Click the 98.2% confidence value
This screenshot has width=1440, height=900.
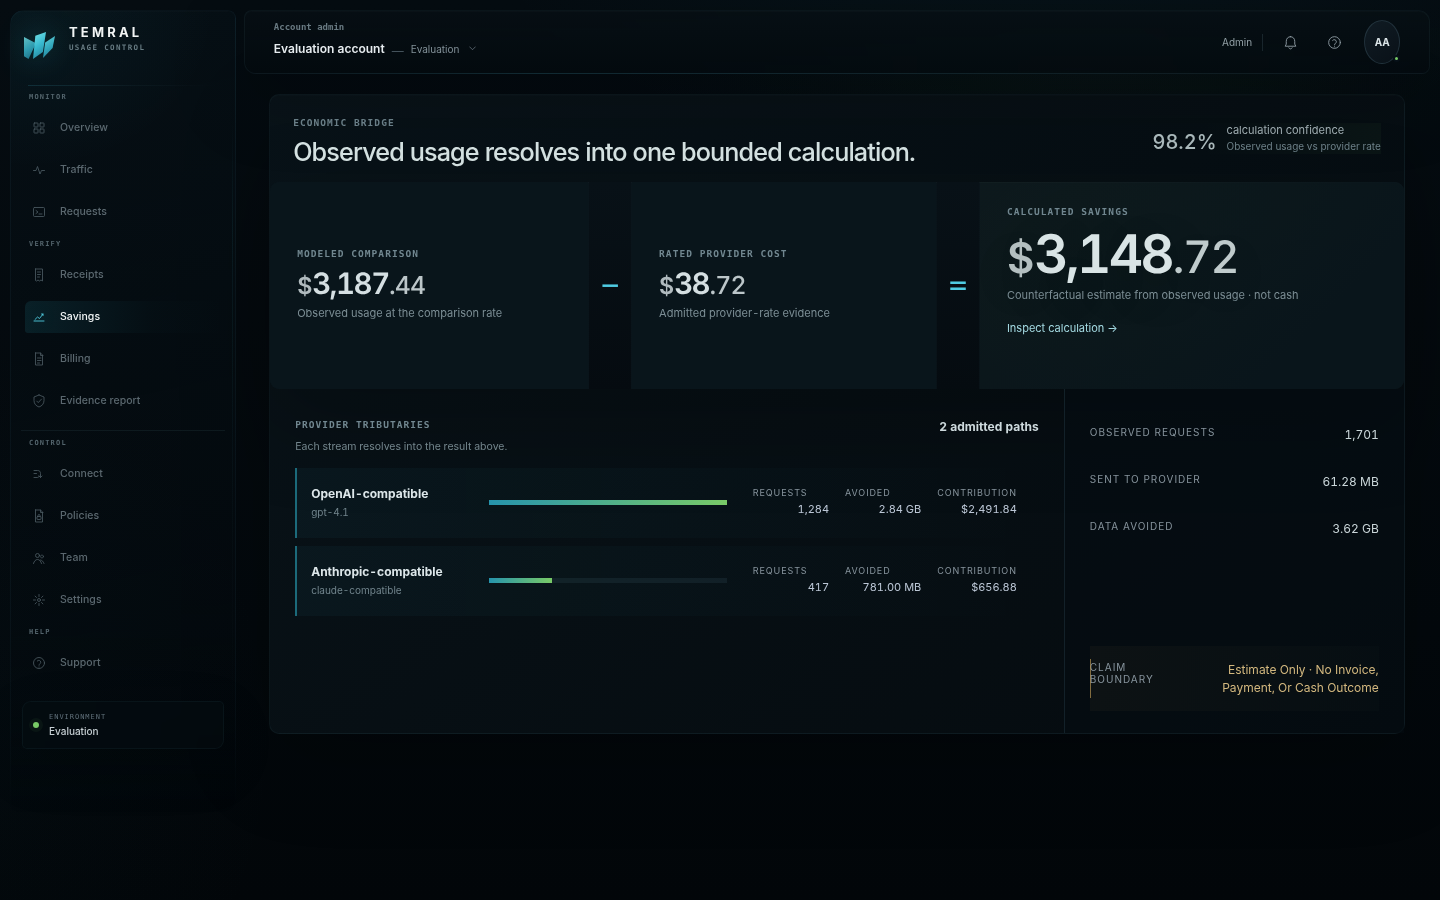[1184, 142]
